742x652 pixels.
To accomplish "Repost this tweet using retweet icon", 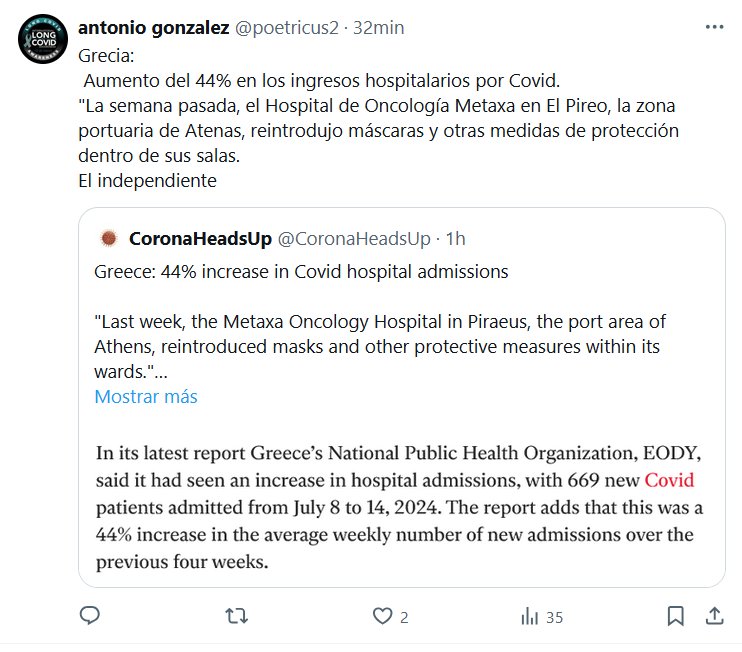I will click(236, 617).
